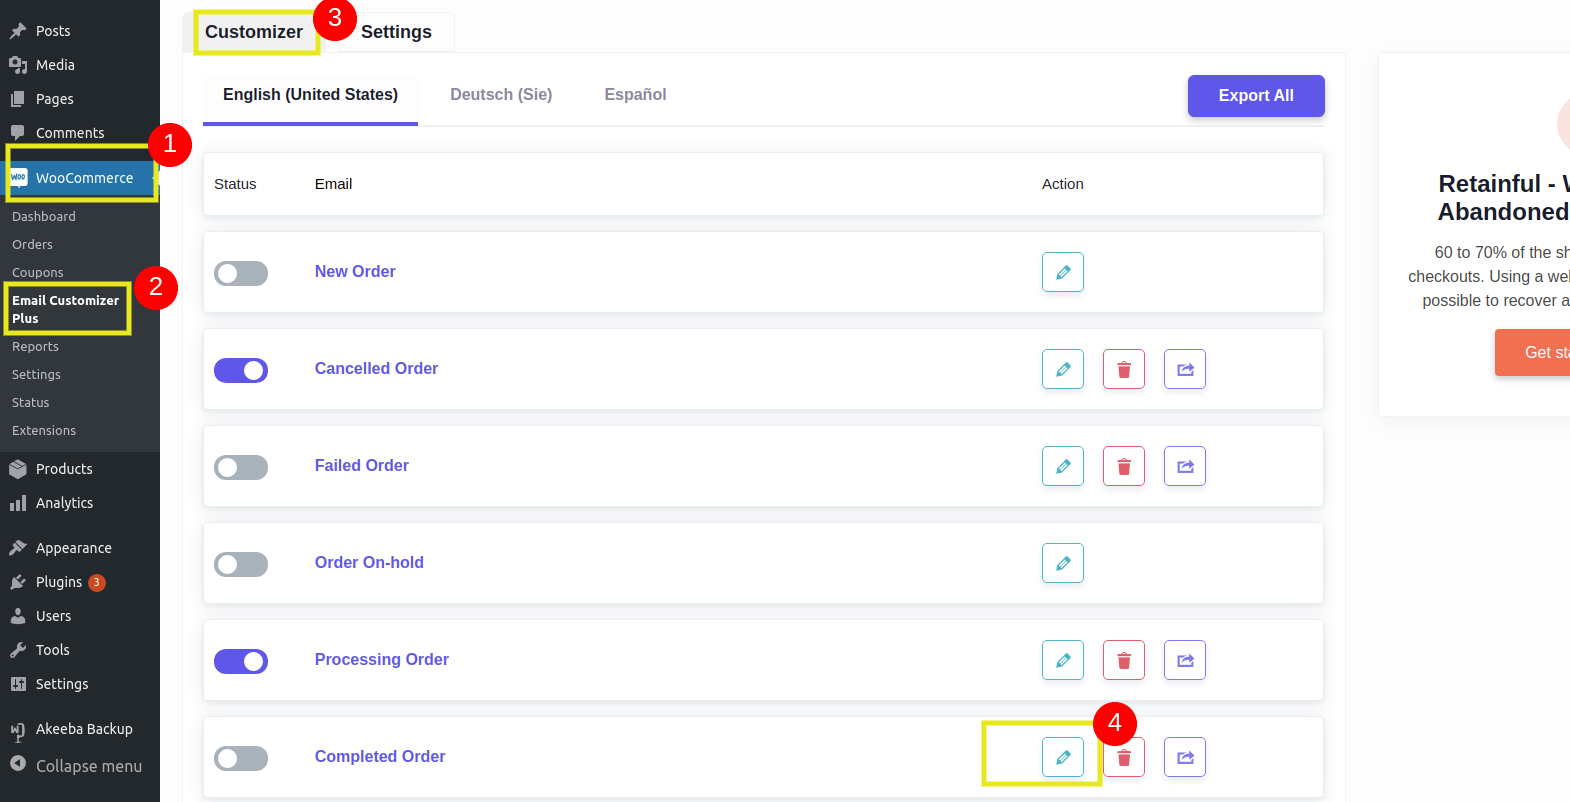Click the Media icon in sidebar
Screen dimensions: 1570x802
18,65
